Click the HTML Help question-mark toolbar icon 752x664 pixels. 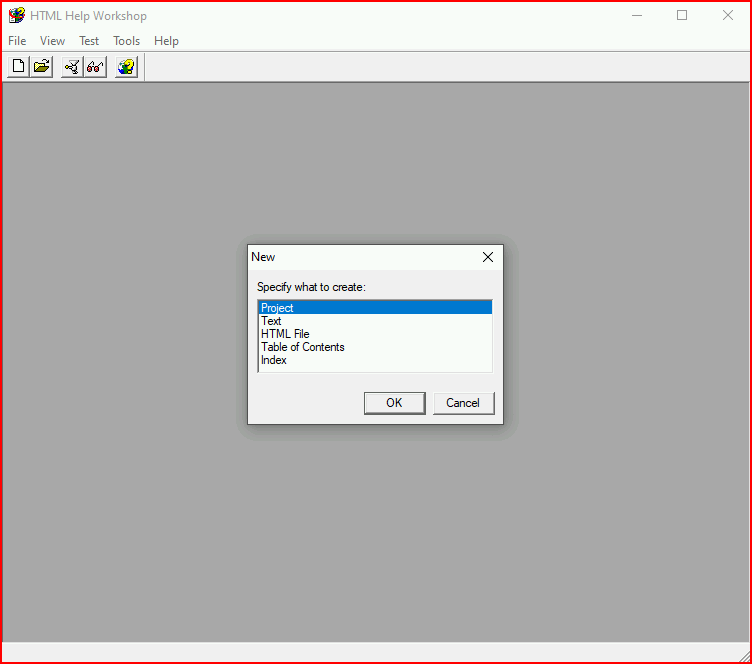click(x=127, y=67)
